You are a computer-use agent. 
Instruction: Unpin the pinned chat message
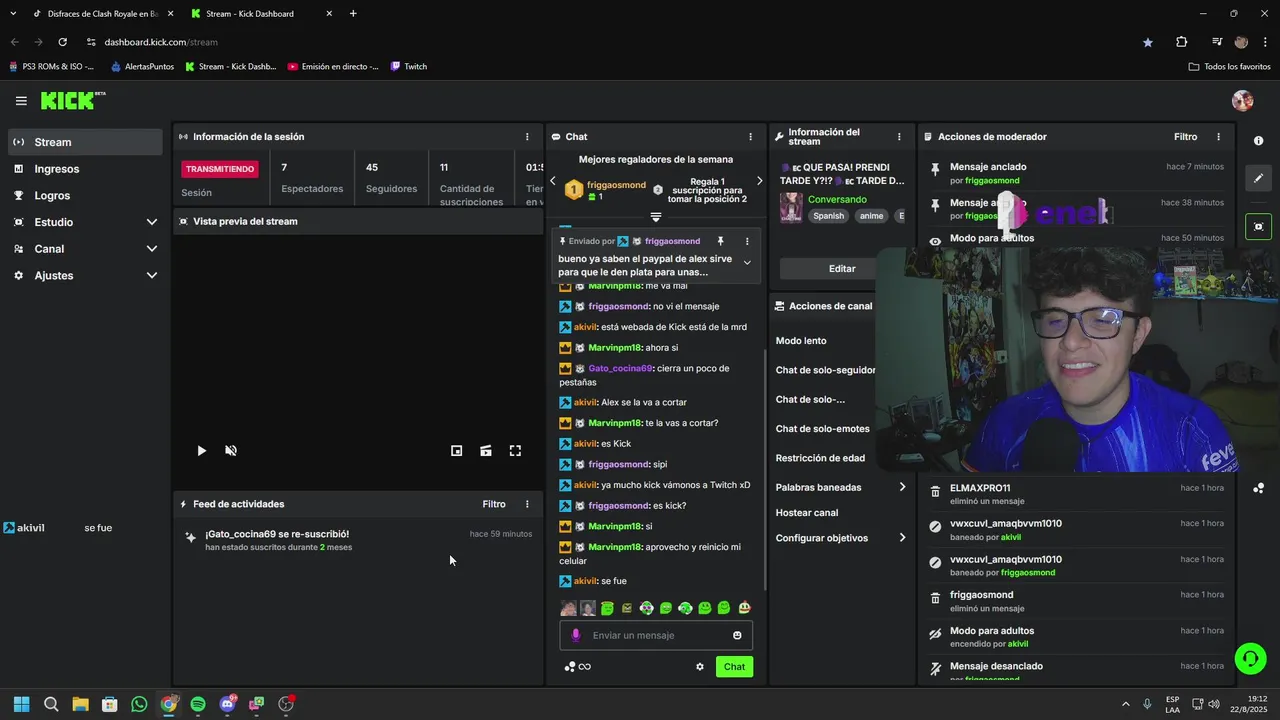pyautogui.click(x=720, y=241)
